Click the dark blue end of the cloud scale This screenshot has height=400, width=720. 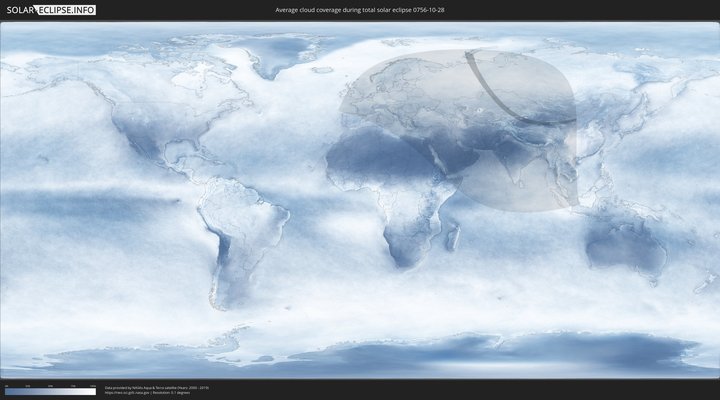pos(8,392)
